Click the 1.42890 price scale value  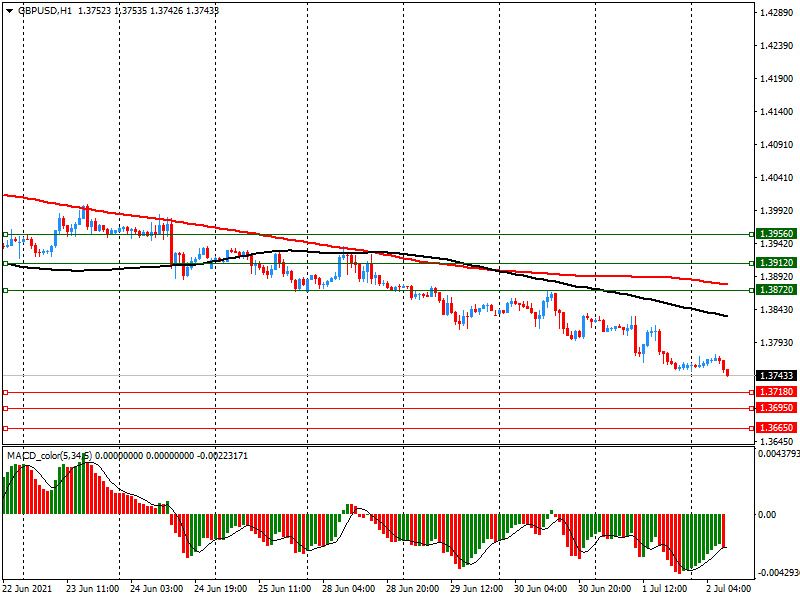pyautogui.click(x=776, y=13)
